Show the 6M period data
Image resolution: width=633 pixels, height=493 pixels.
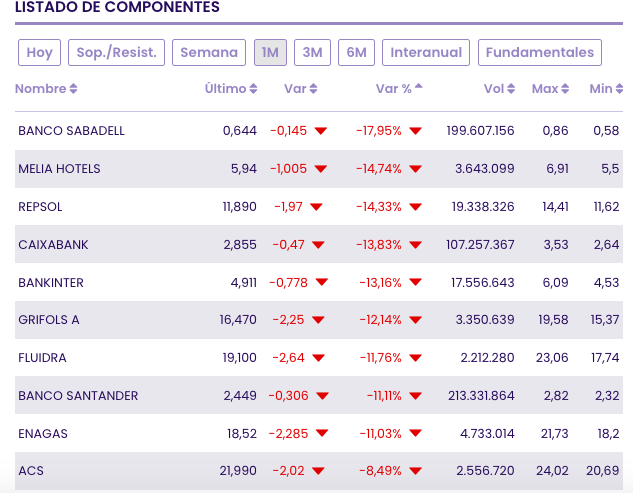[356, 52]
